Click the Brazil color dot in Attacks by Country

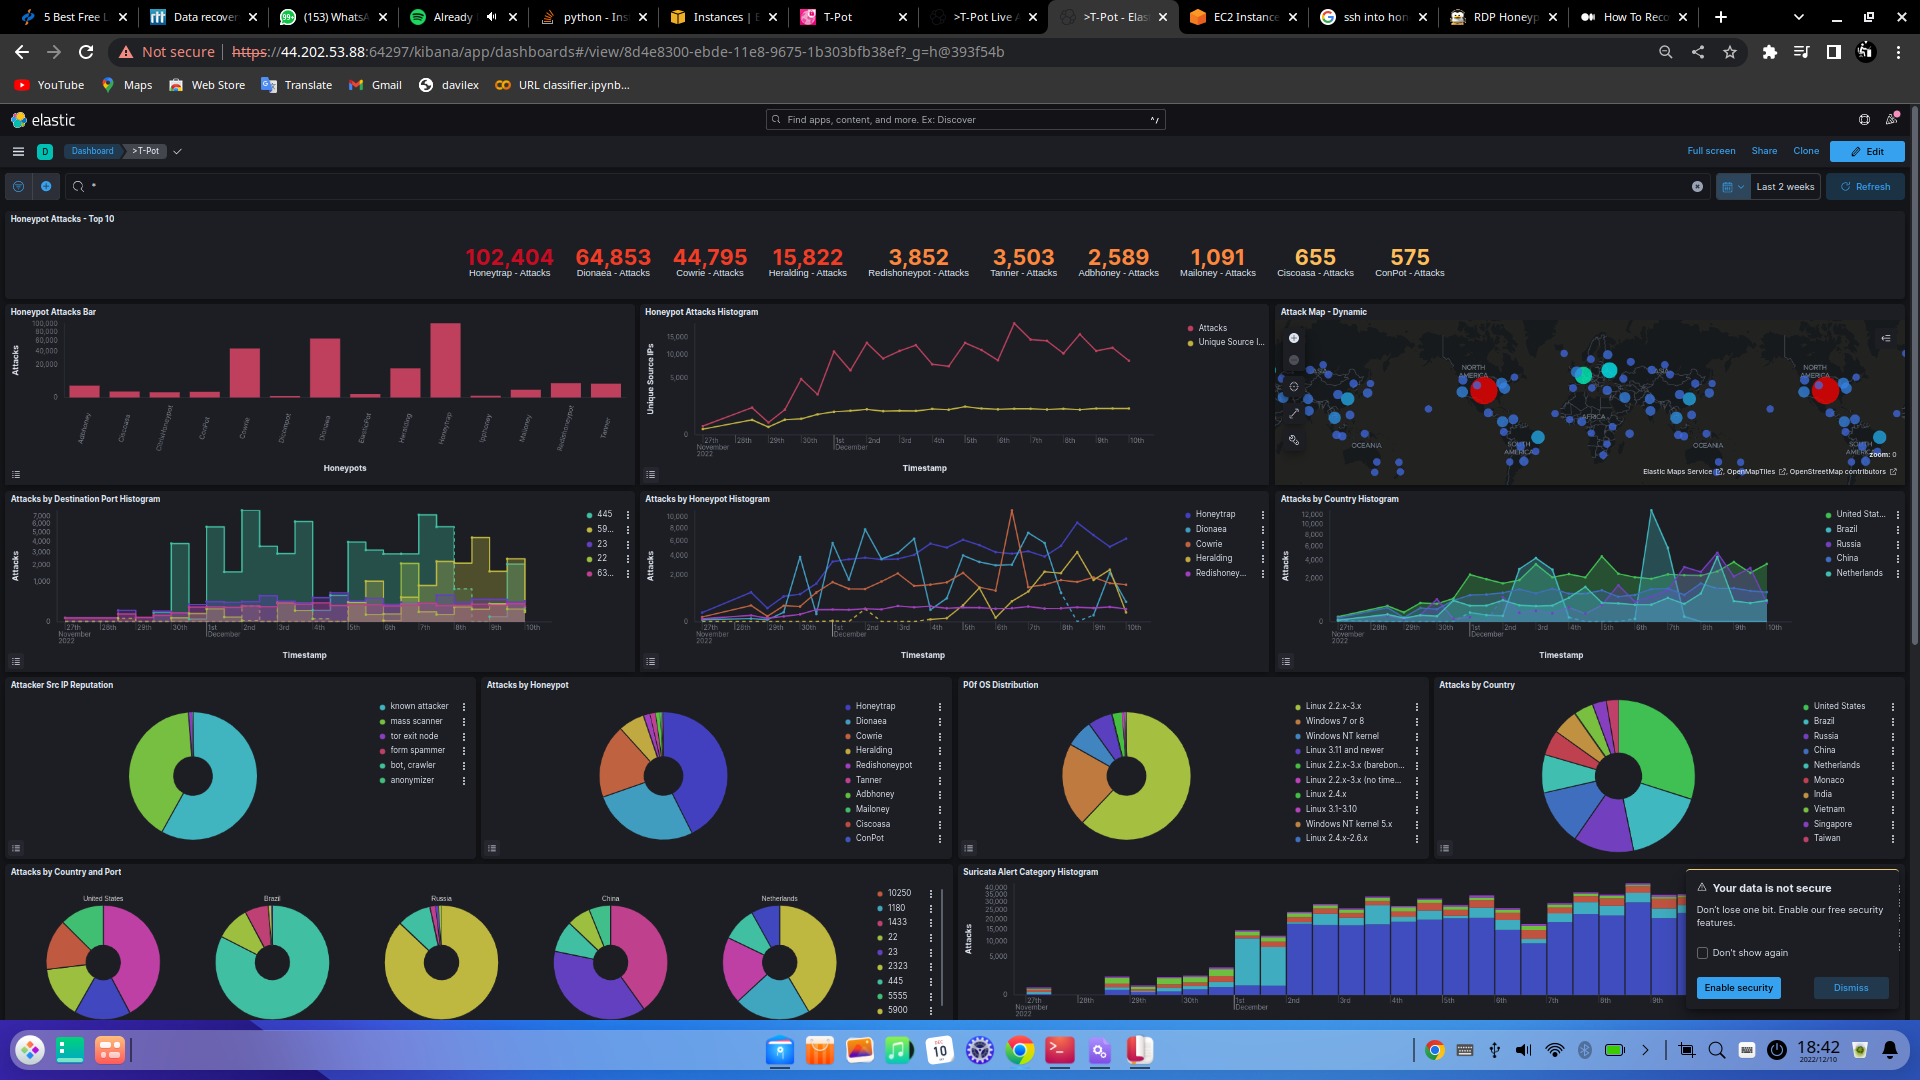click(x=1806, y=721)
